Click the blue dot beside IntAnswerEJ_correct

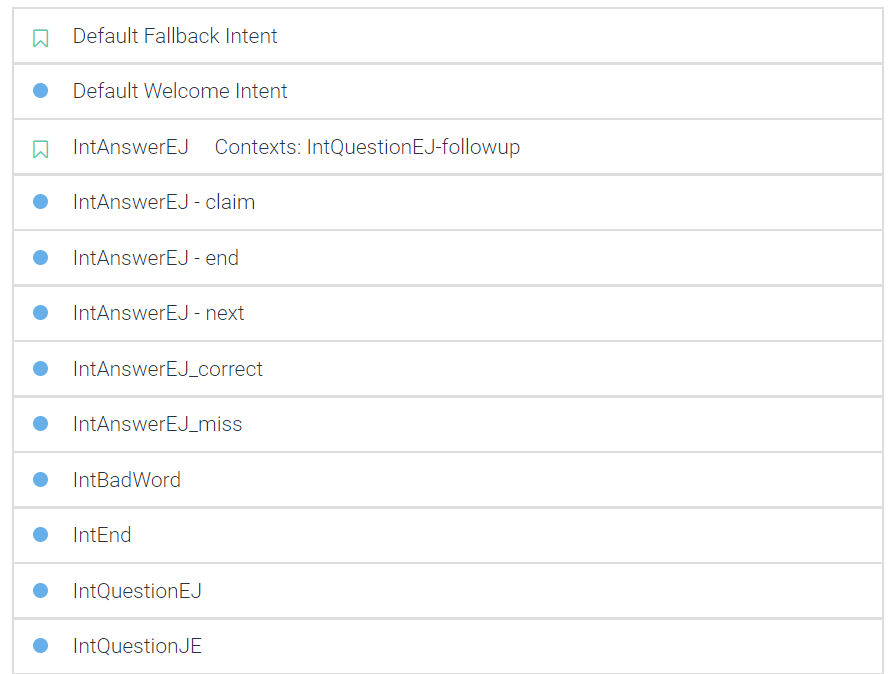click(x=41, y=369)
